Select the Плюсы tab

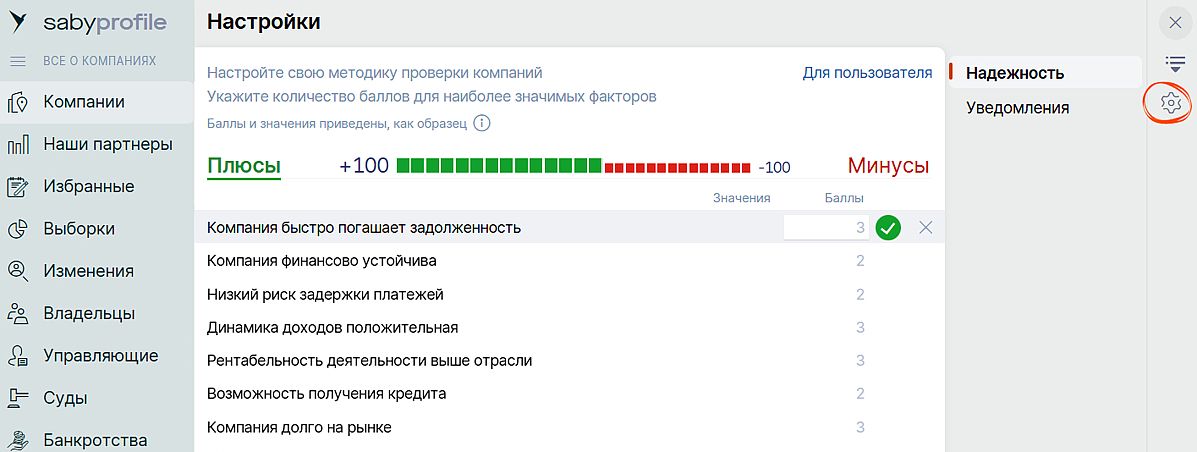point(244,166)
